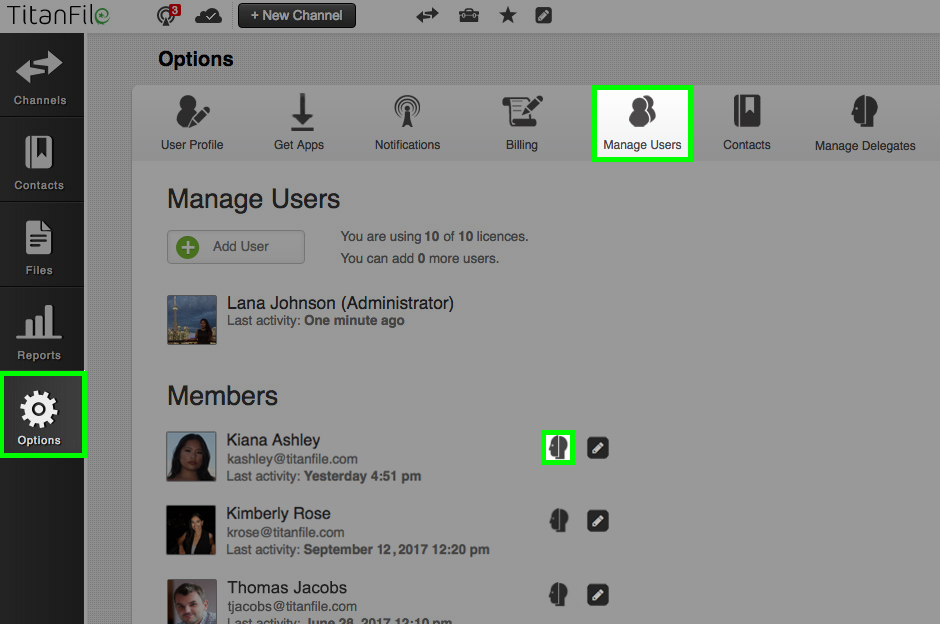Click the cloud sync checkmark icon
The width and height of the screenshot is (940, 624).
208,15
